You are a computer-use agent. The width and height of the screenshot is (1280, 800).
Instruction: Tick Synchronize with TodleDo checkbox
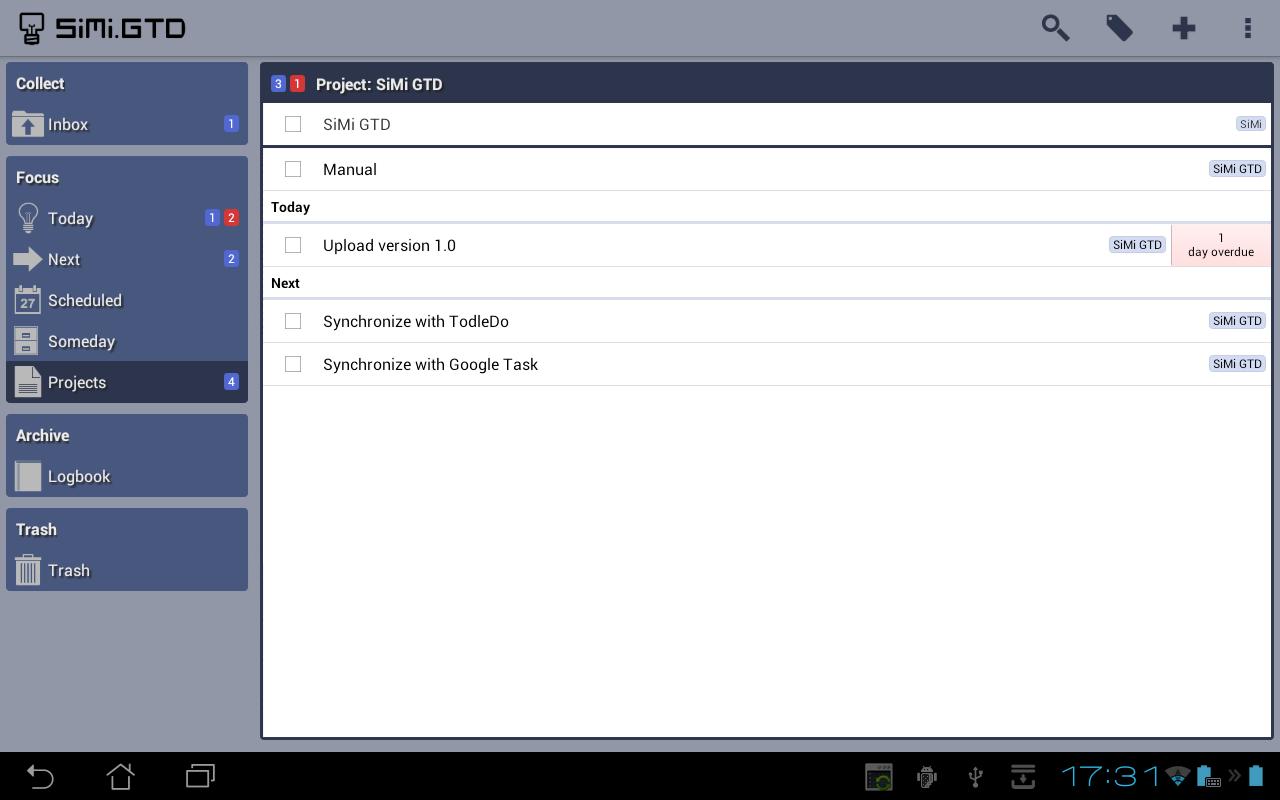click(x=293, y=321)
